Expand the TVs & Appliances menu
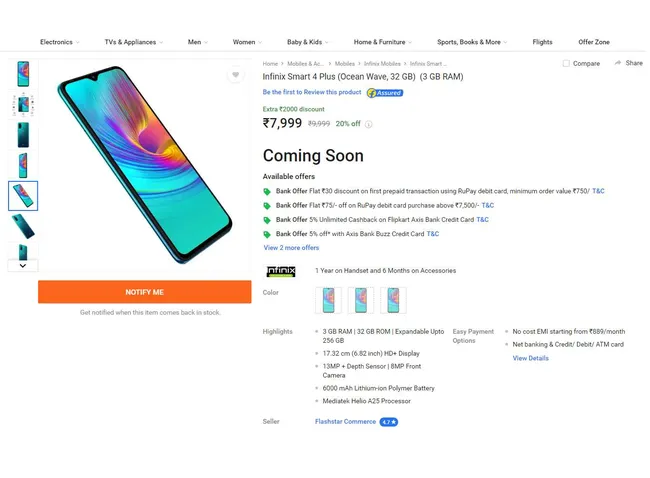 click(x=134, y=42)
